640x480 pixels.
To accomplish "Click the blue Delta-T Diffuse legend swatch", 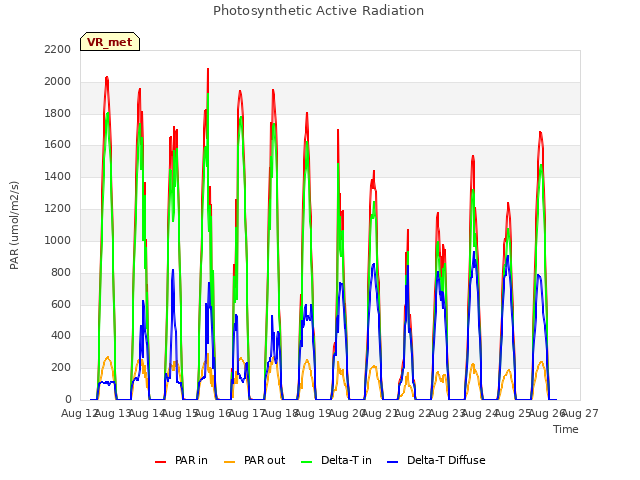I will pyautogui.click(x=392, y=462).
